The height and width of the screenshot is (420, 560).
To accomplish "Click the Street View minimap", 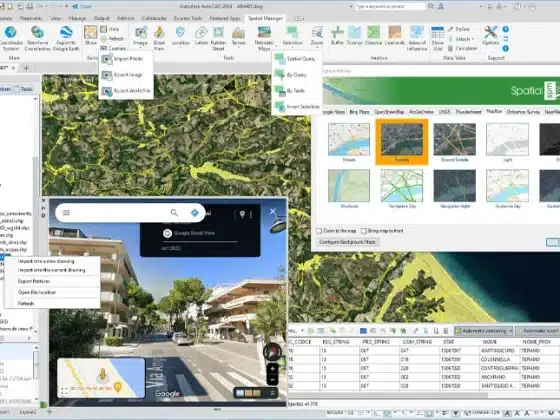I will [x=101, y=378].
